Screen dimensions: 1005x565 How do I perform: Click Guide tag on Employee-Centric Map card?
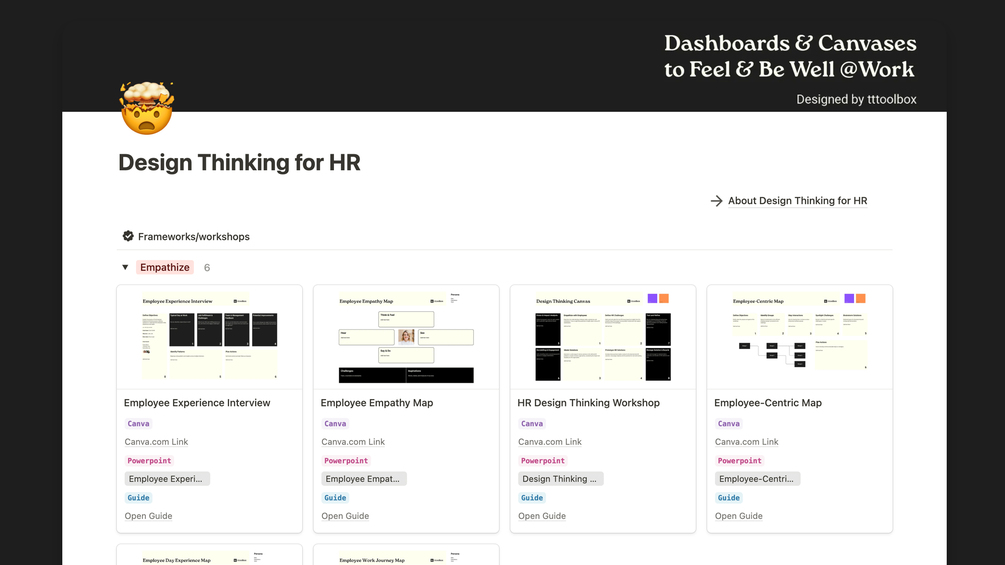729,498
